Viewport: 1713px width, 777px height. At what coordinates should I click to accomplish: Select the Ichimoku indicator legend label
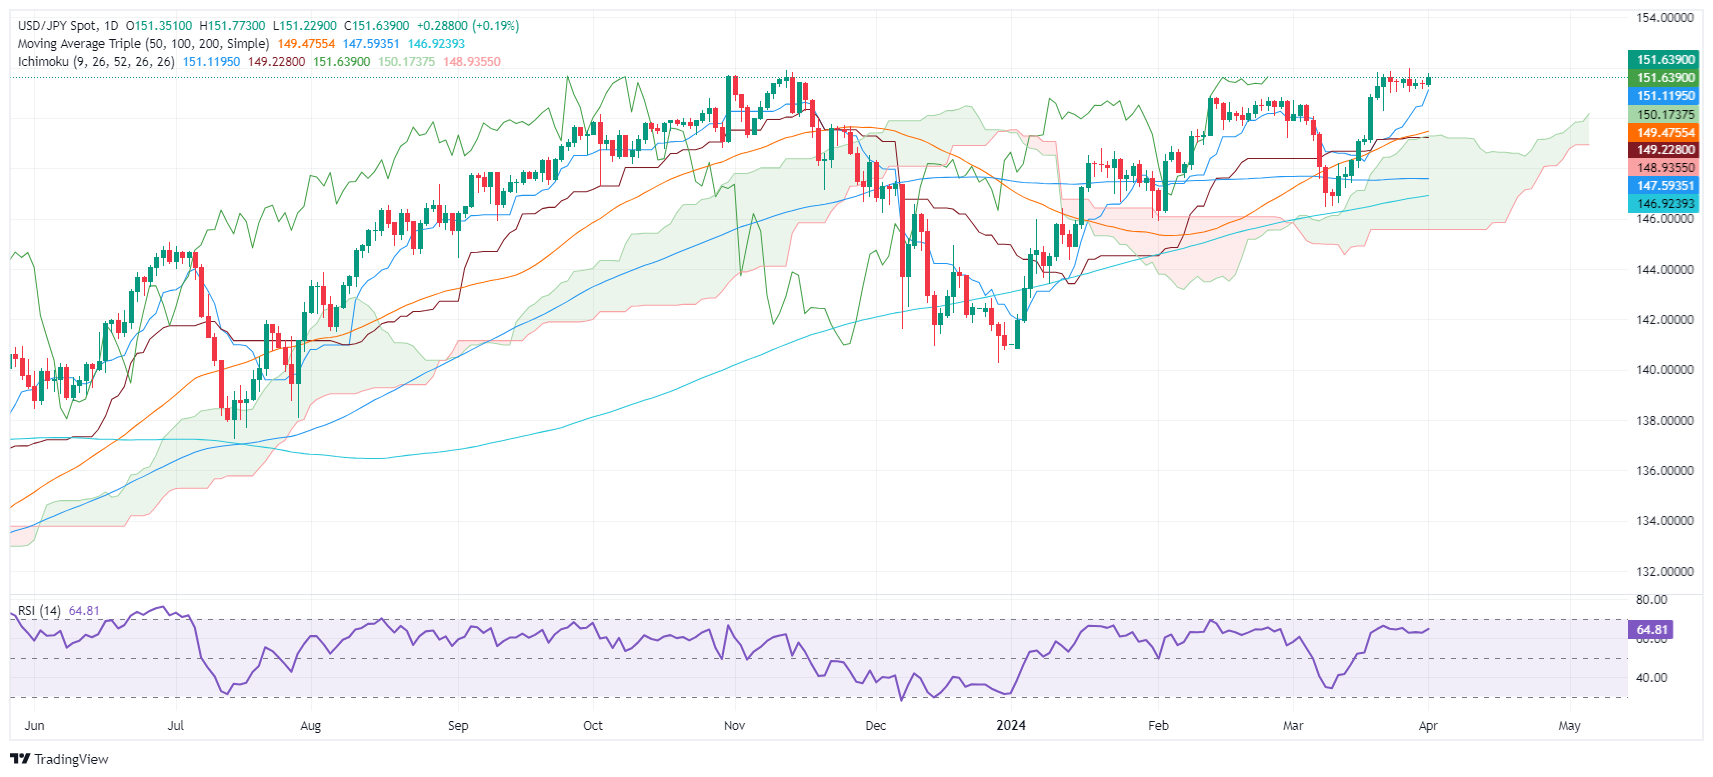[96, 62]
